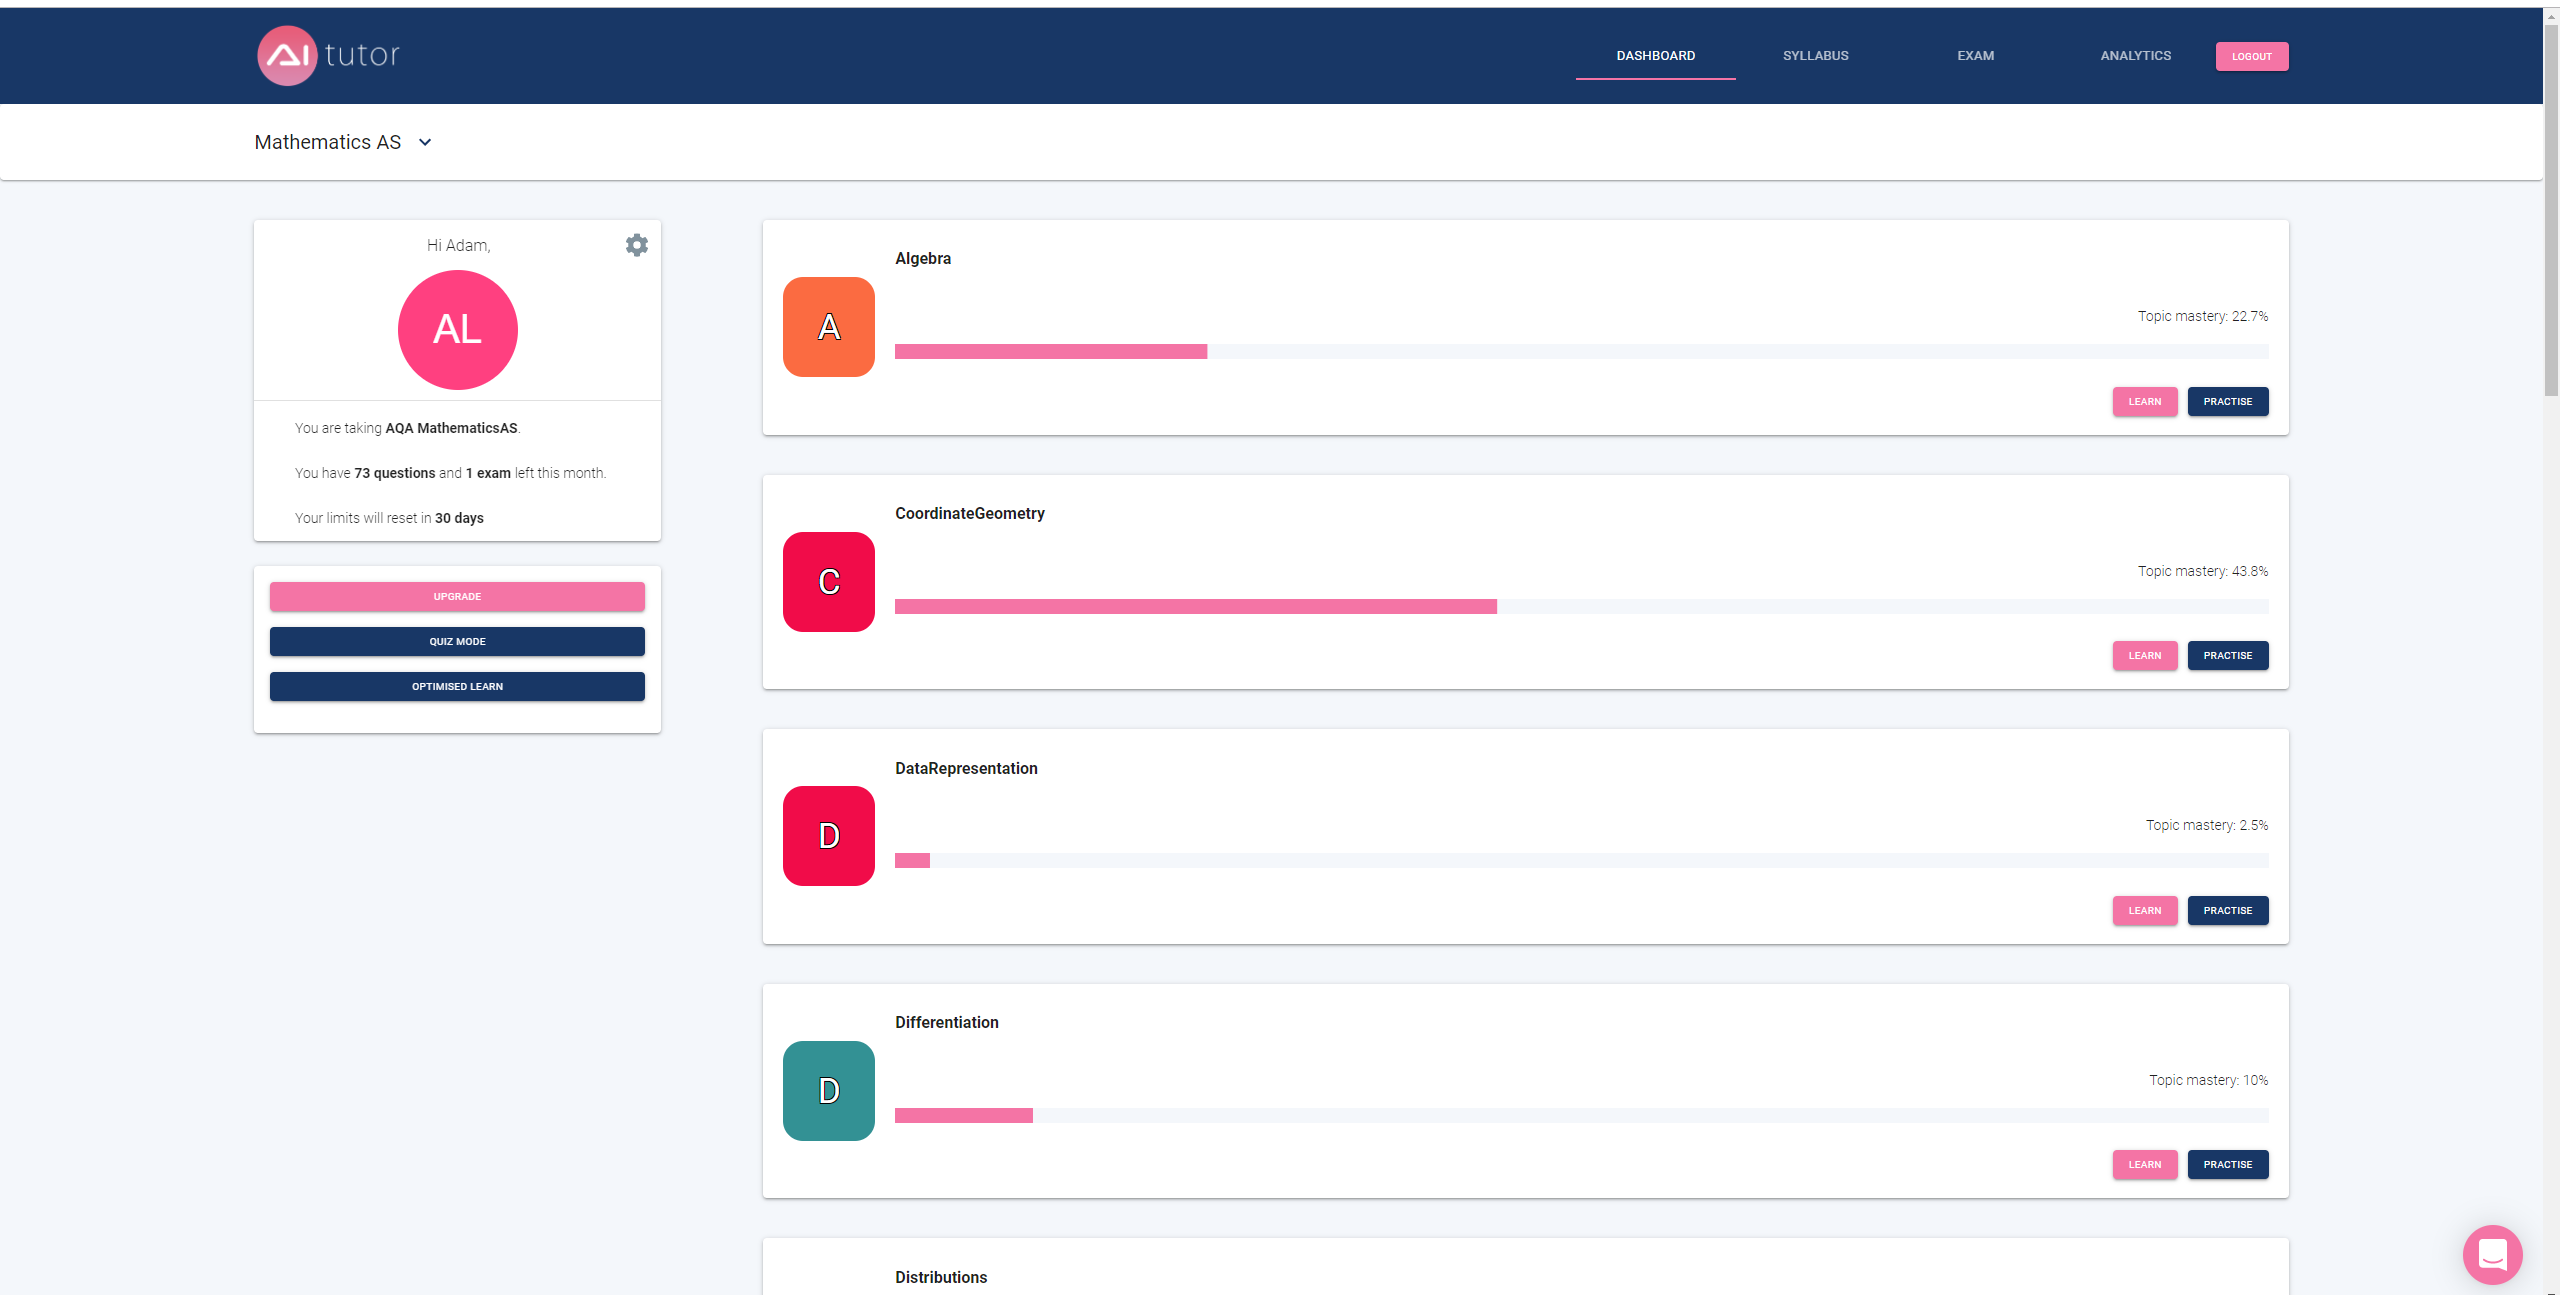The height and width of the screenshot is (1295, 2560).
Task: Start Quiz Mode
Action: [457, 642]
